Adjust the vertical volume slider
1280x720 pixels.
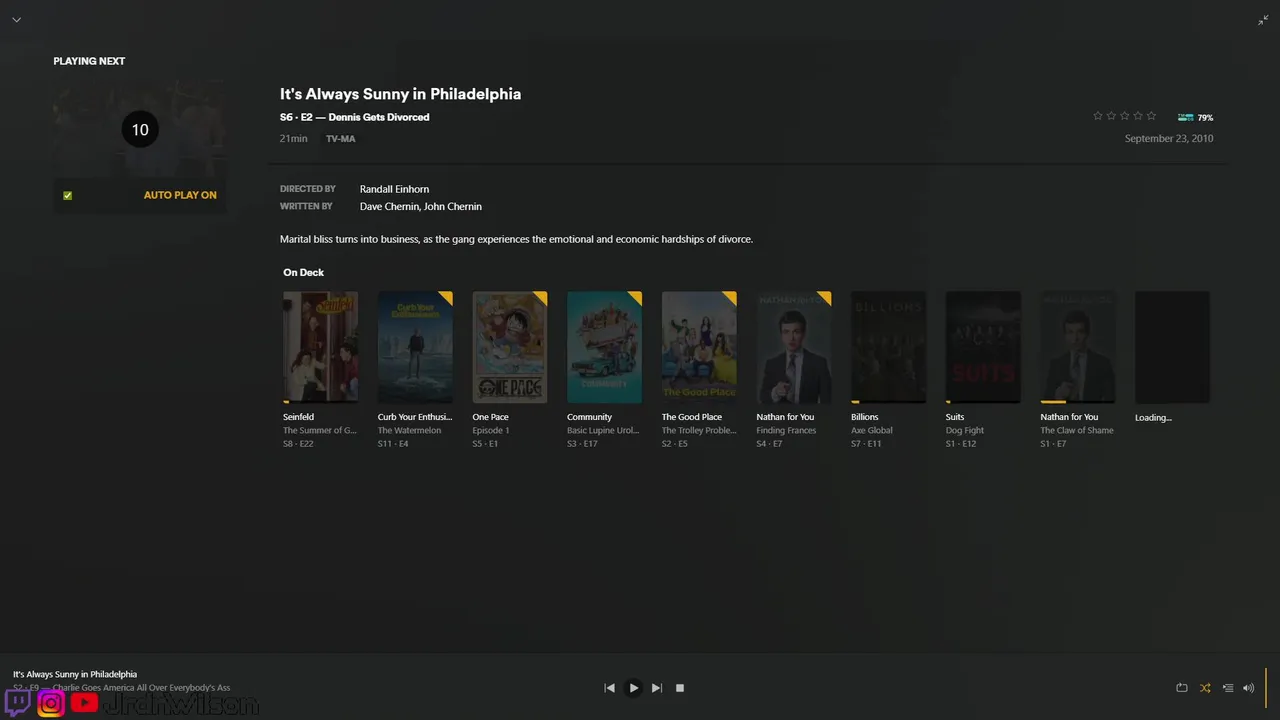pos(1266,688)
